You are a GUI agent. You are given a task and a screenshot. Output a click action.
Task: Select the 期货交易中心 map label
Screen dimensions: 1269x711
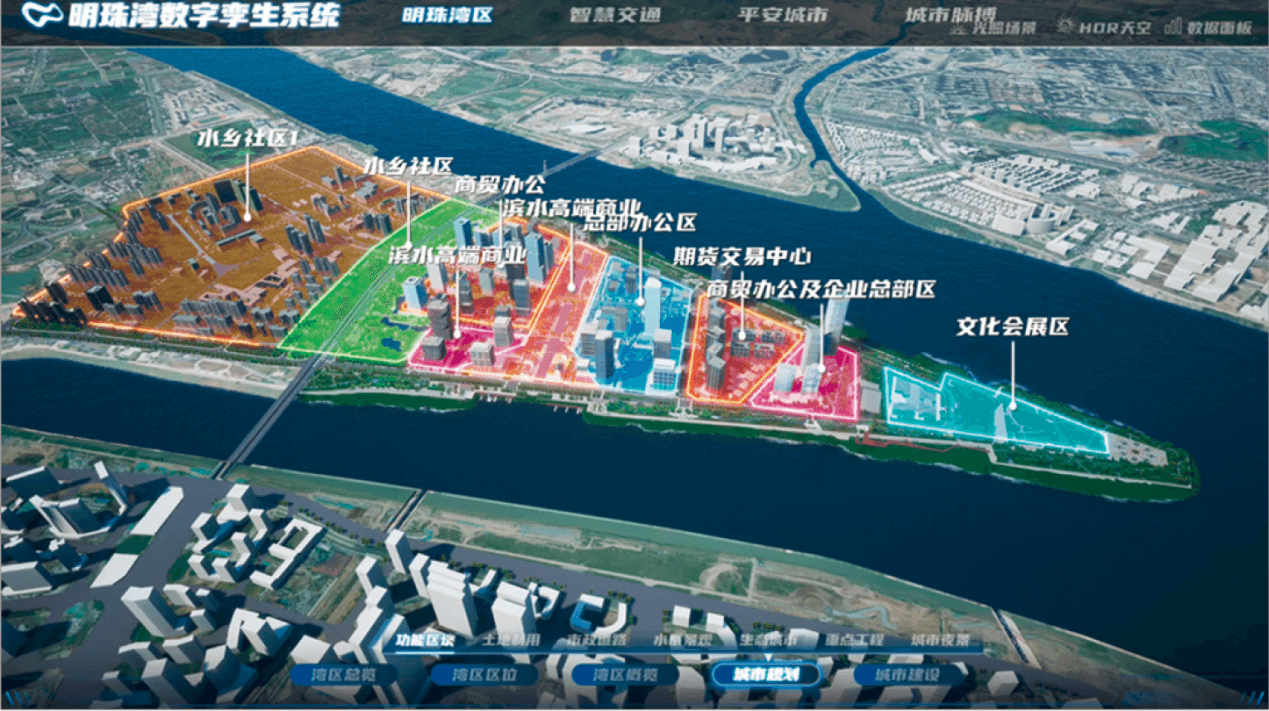tap(744, 256)
